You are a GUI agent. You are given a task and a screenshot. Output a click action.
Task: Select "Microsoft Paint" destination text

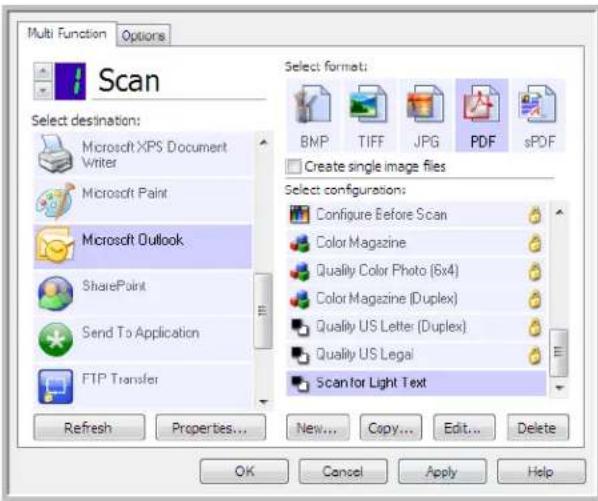(x=125, y=193)
